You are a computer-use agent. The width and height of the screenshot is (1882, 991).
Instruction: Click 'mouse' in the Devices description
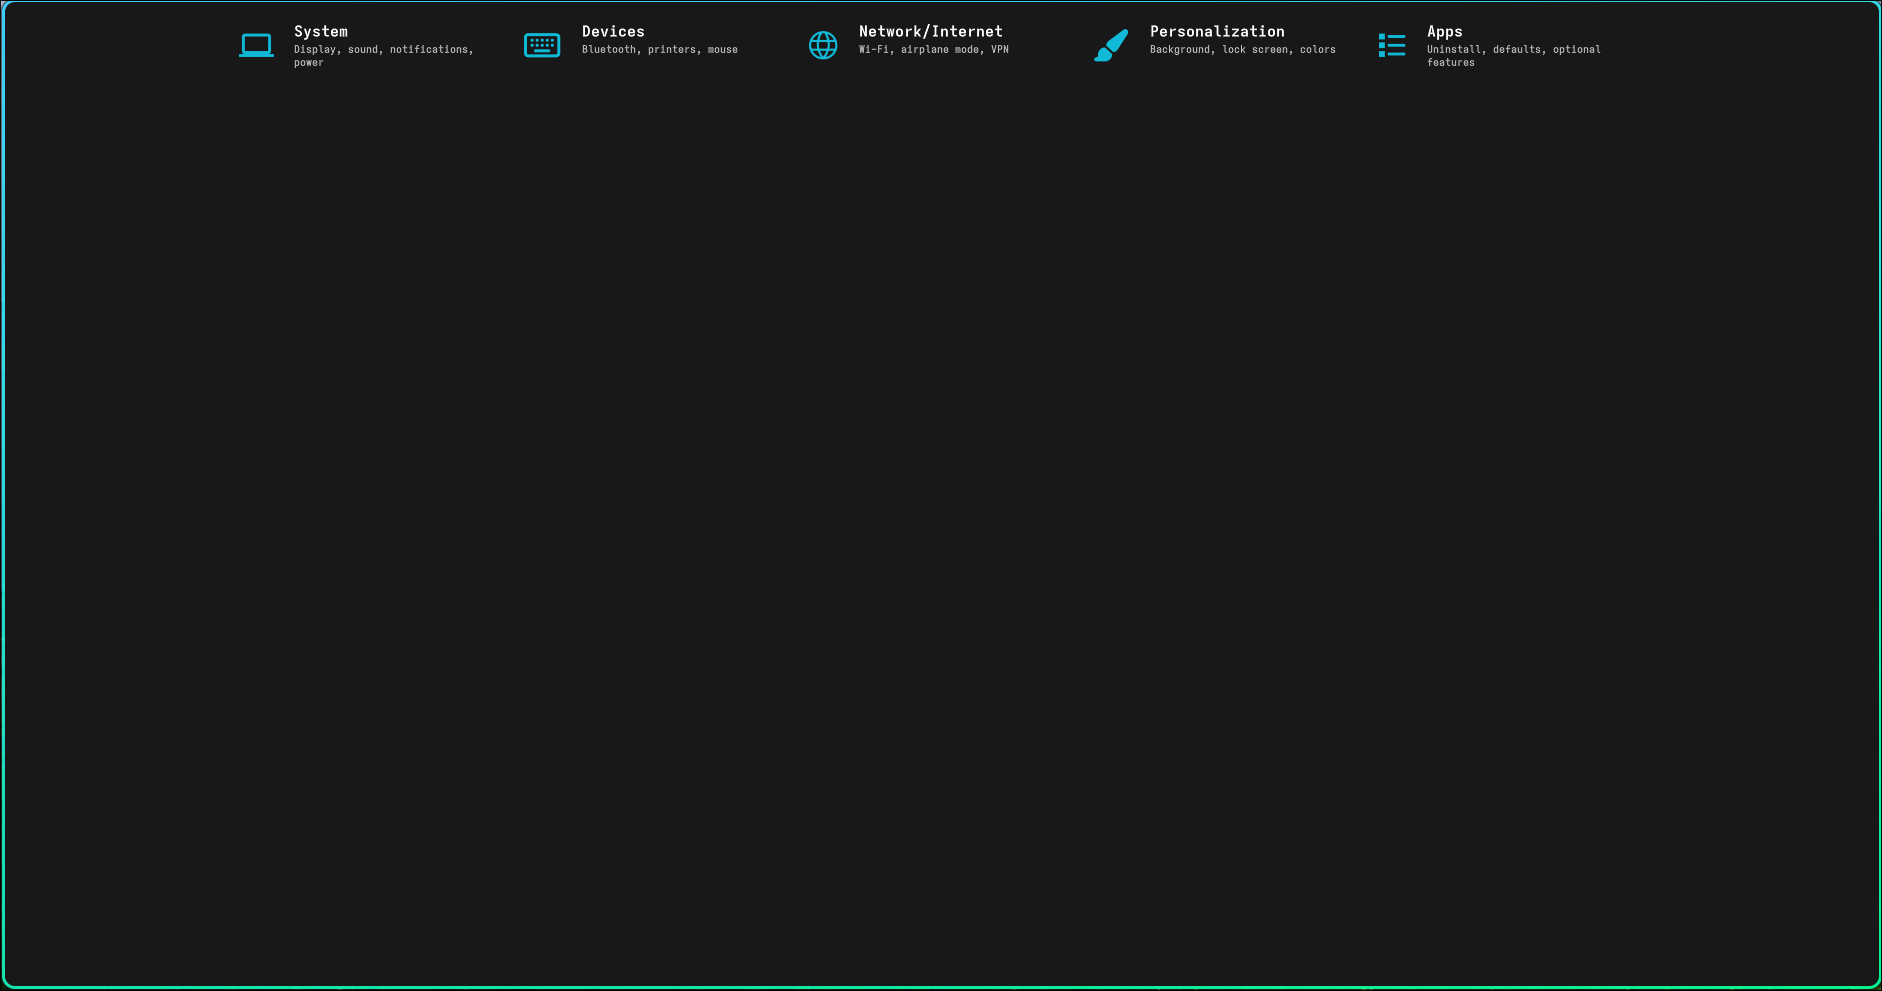point(722,50)
